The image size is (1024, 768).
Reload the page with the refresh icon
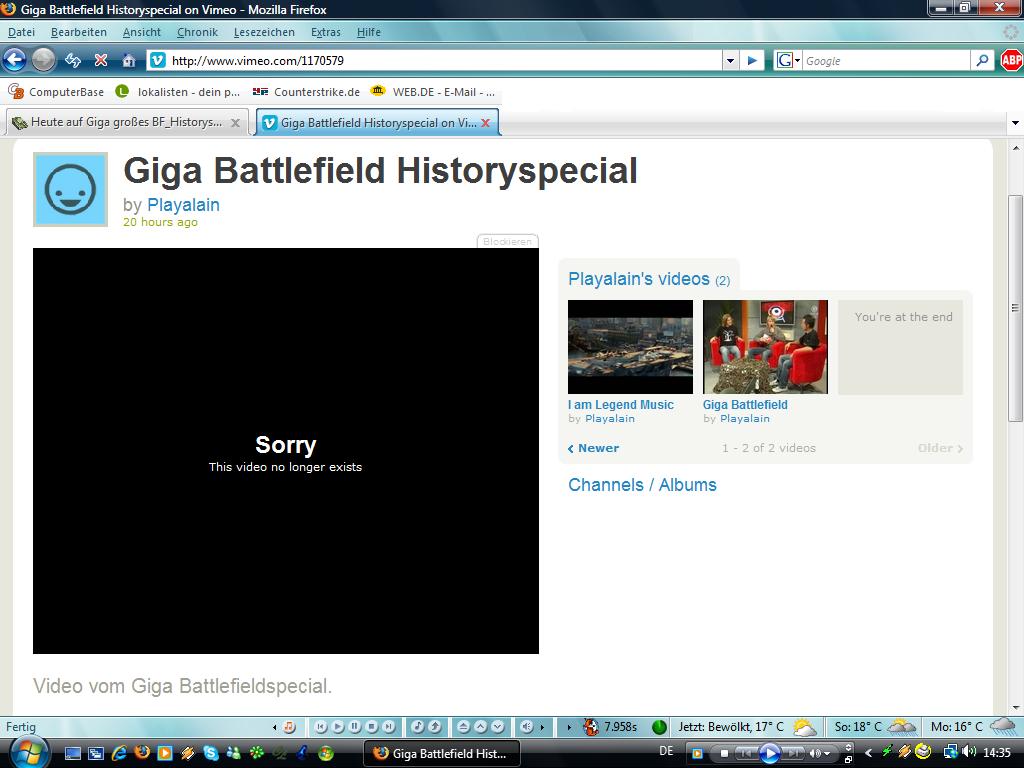(x=72, y=61)
